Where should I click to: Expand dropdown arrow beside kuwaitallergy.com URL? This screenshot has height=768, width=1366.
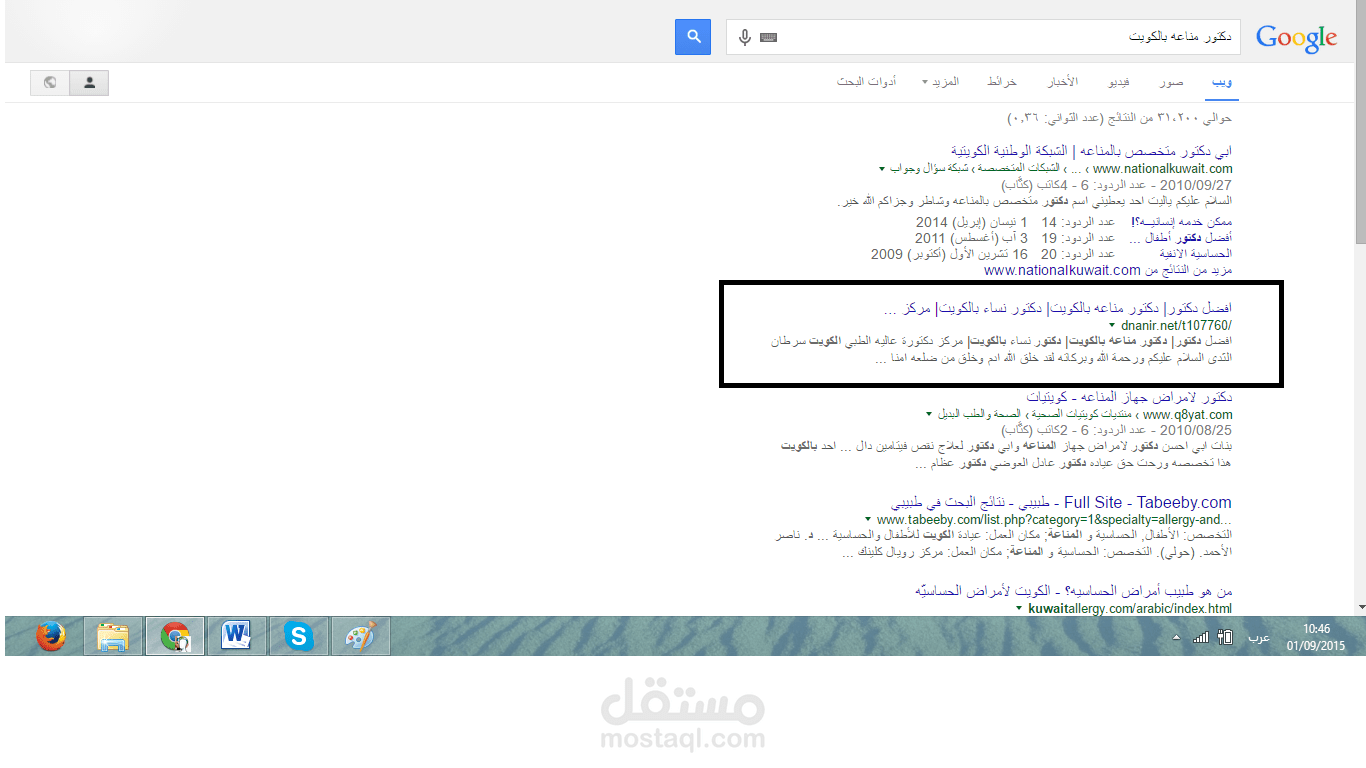coord(1019,609)
